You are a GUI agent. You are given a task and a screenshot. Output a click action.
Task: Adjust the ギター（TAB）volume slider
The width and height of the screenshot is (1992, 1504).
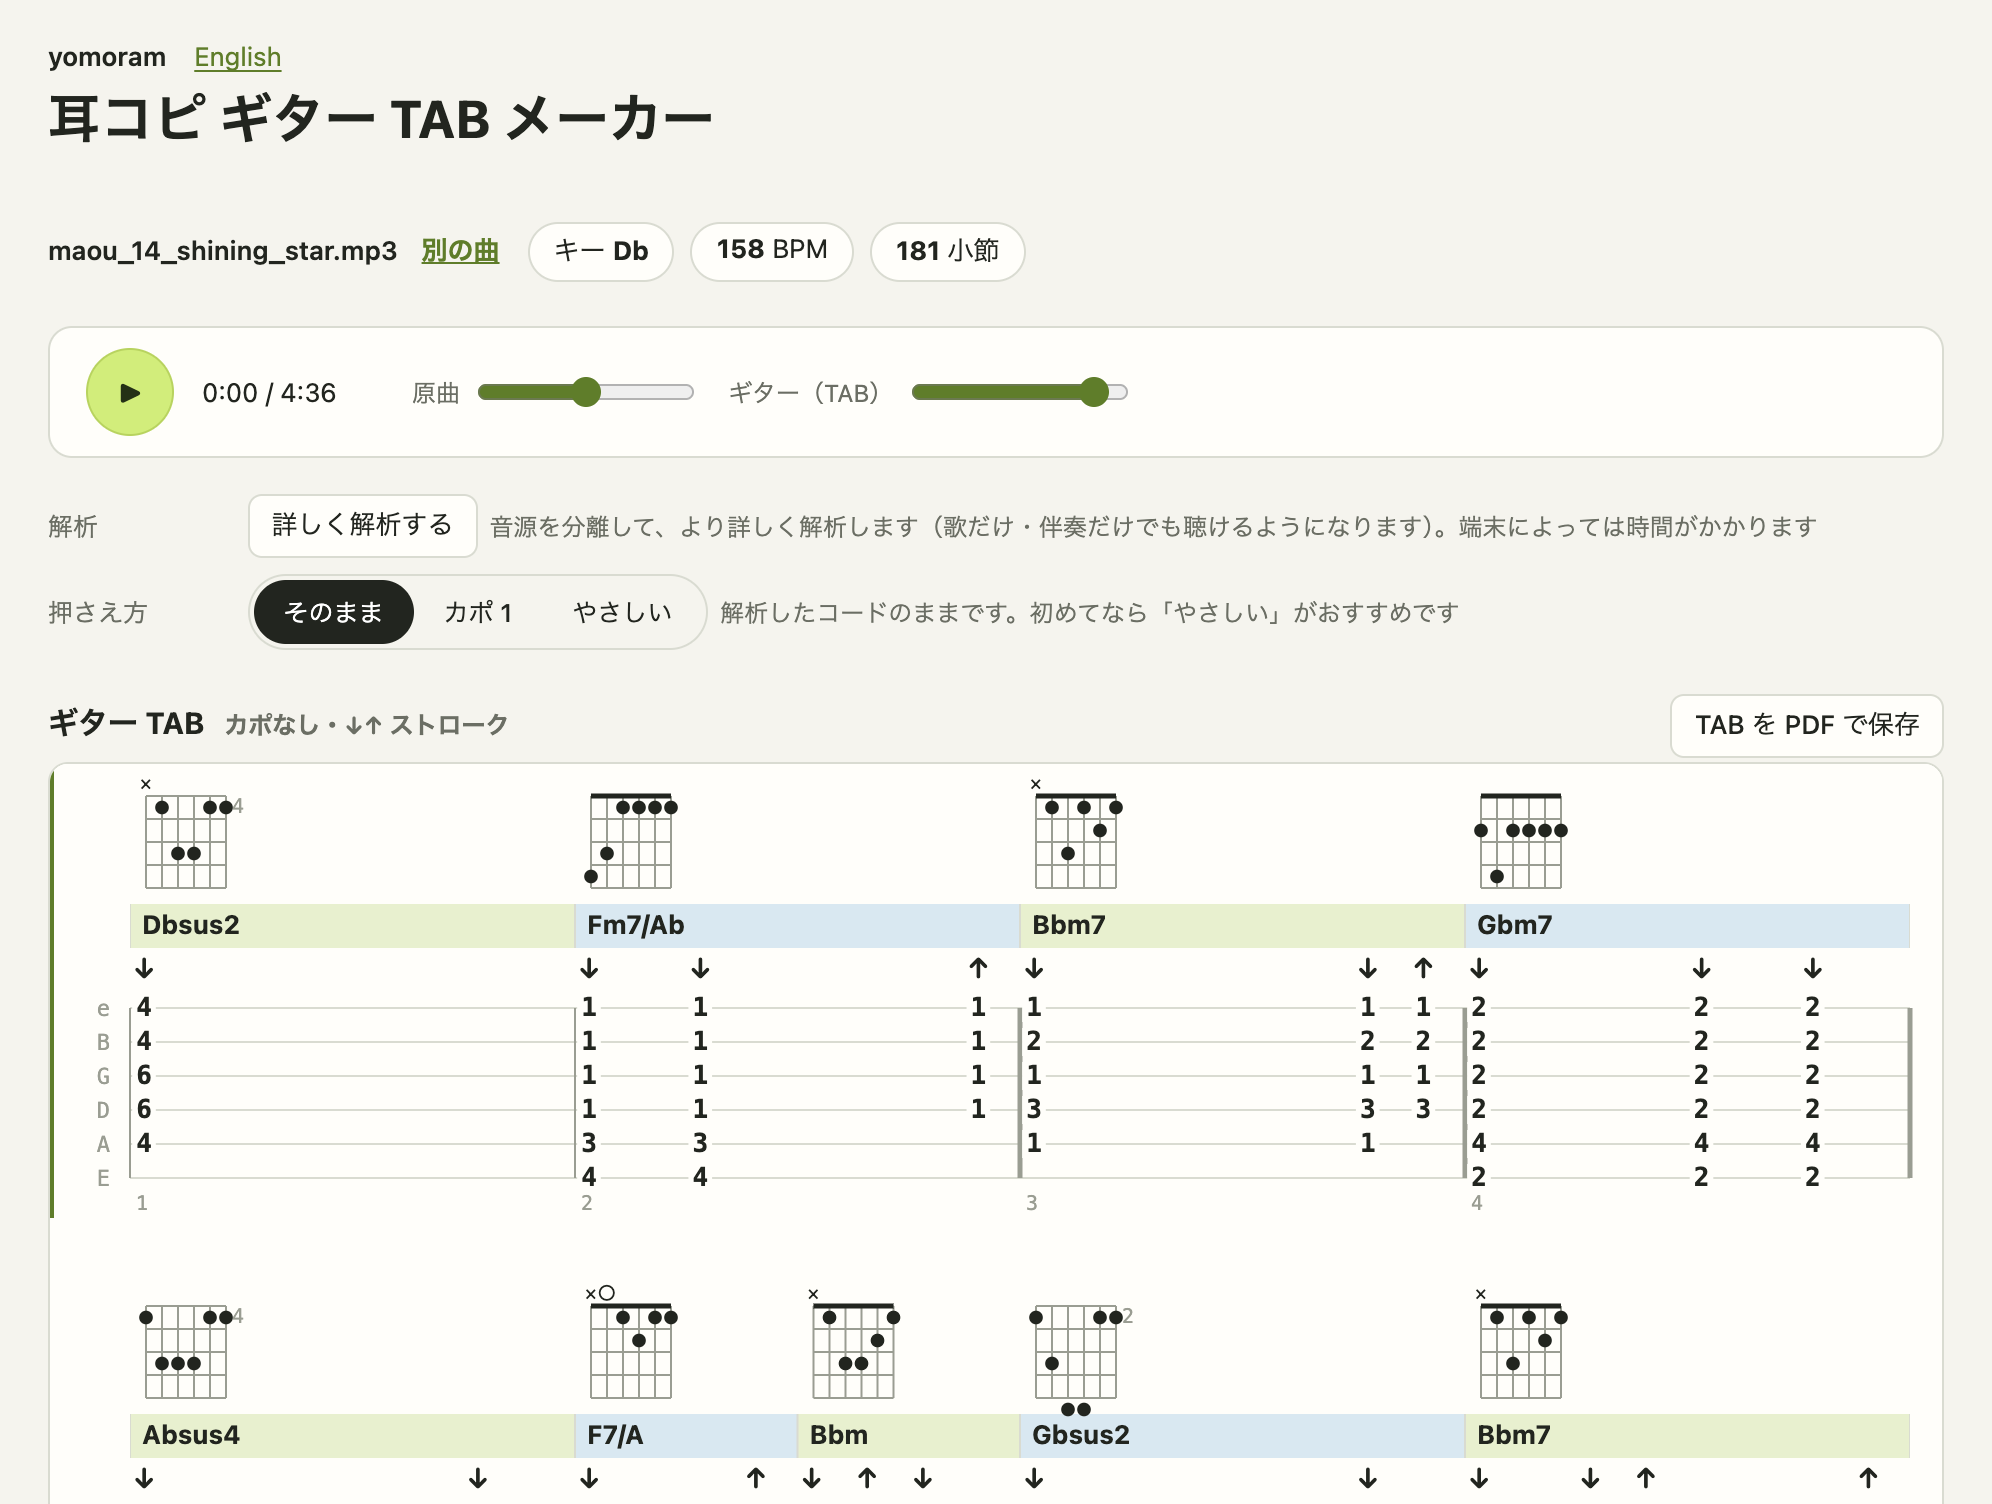click(1020, 392)
